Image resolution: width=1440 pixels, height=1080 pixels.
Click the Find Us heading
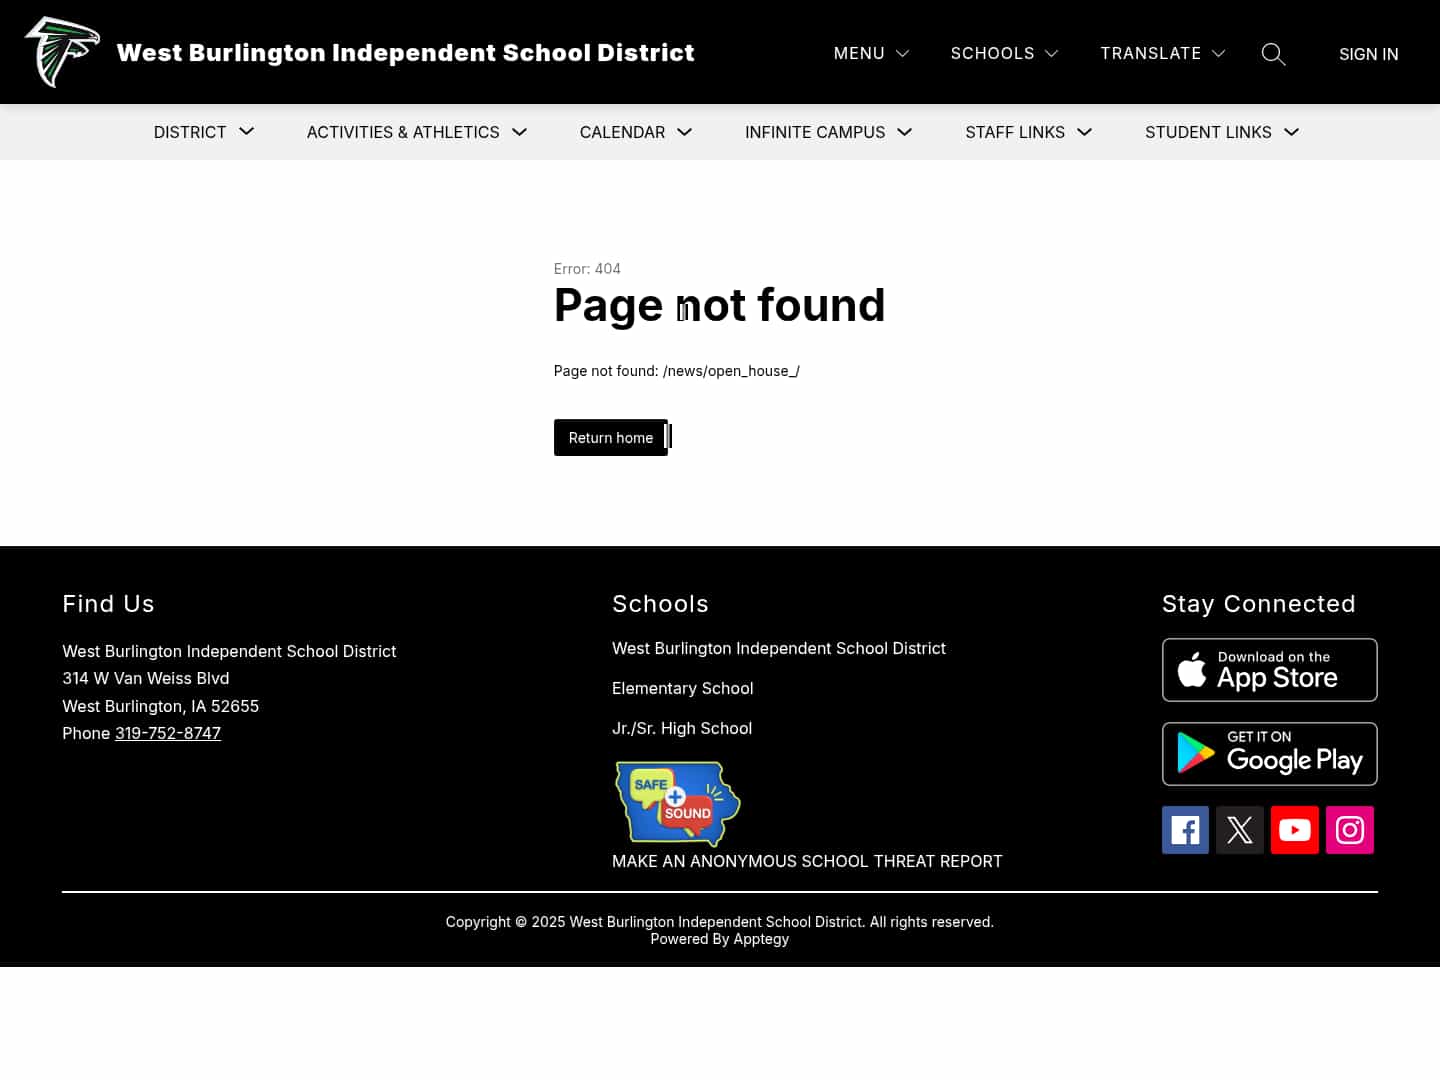coord(108,604)
